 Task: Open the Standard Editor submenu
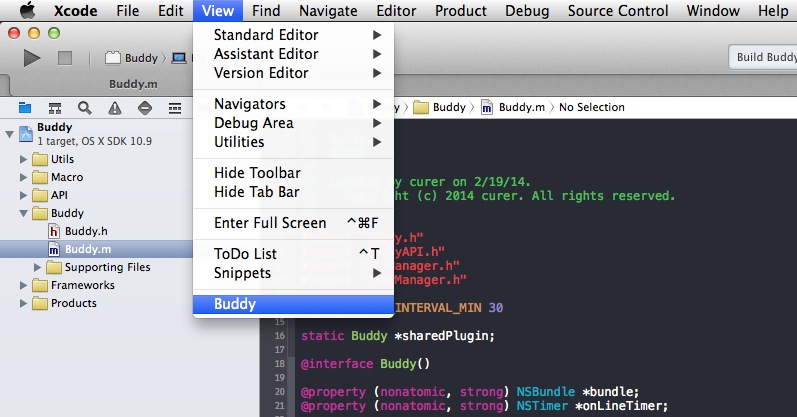point(293,35)
